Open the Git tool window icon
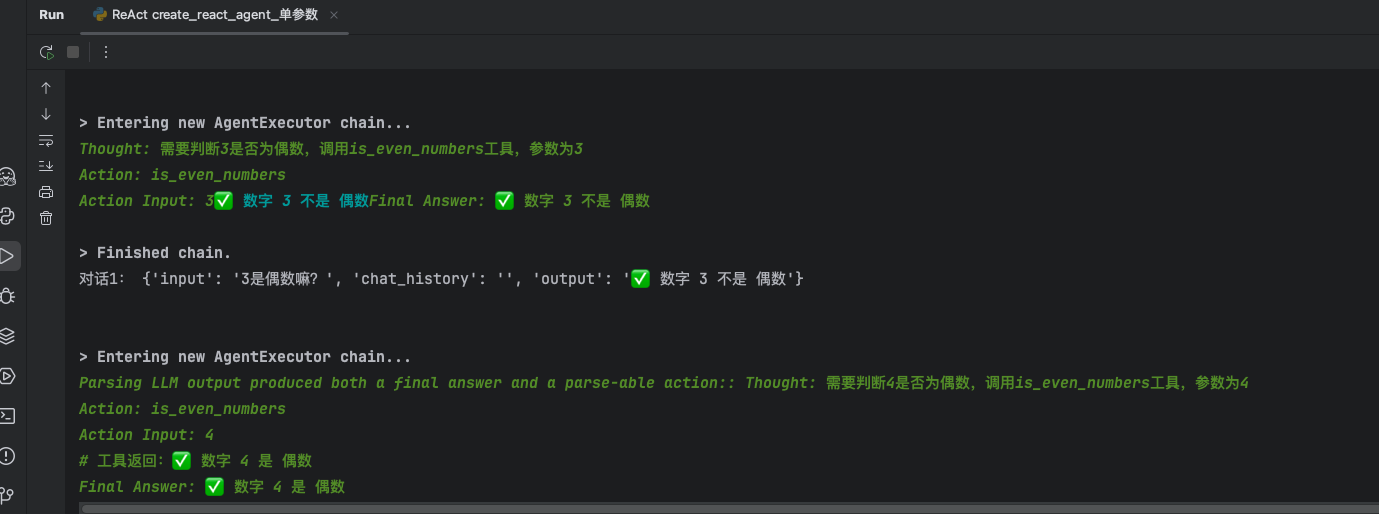Screen dimensions: 1379x514 click(7, 495)
